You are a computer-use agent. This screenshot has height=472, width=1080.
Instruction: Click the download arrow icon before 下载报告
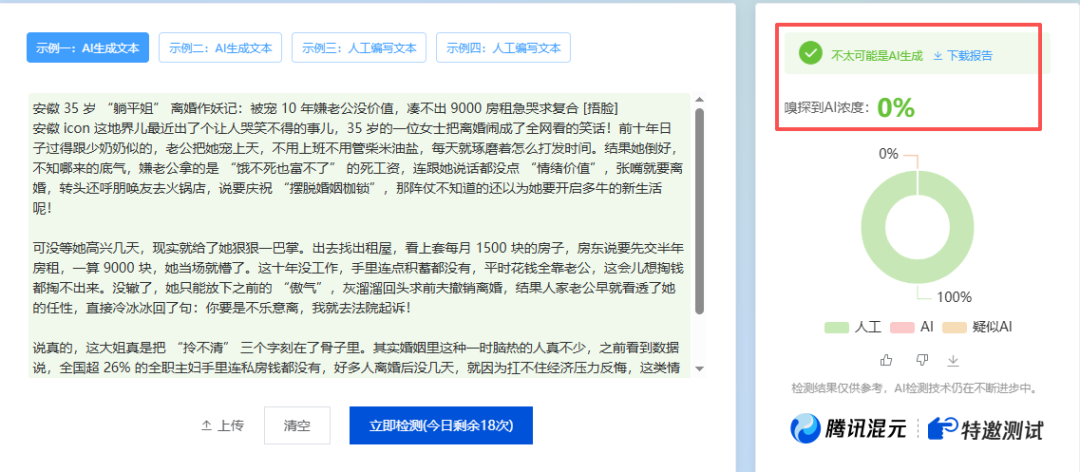tap(937, 56)
